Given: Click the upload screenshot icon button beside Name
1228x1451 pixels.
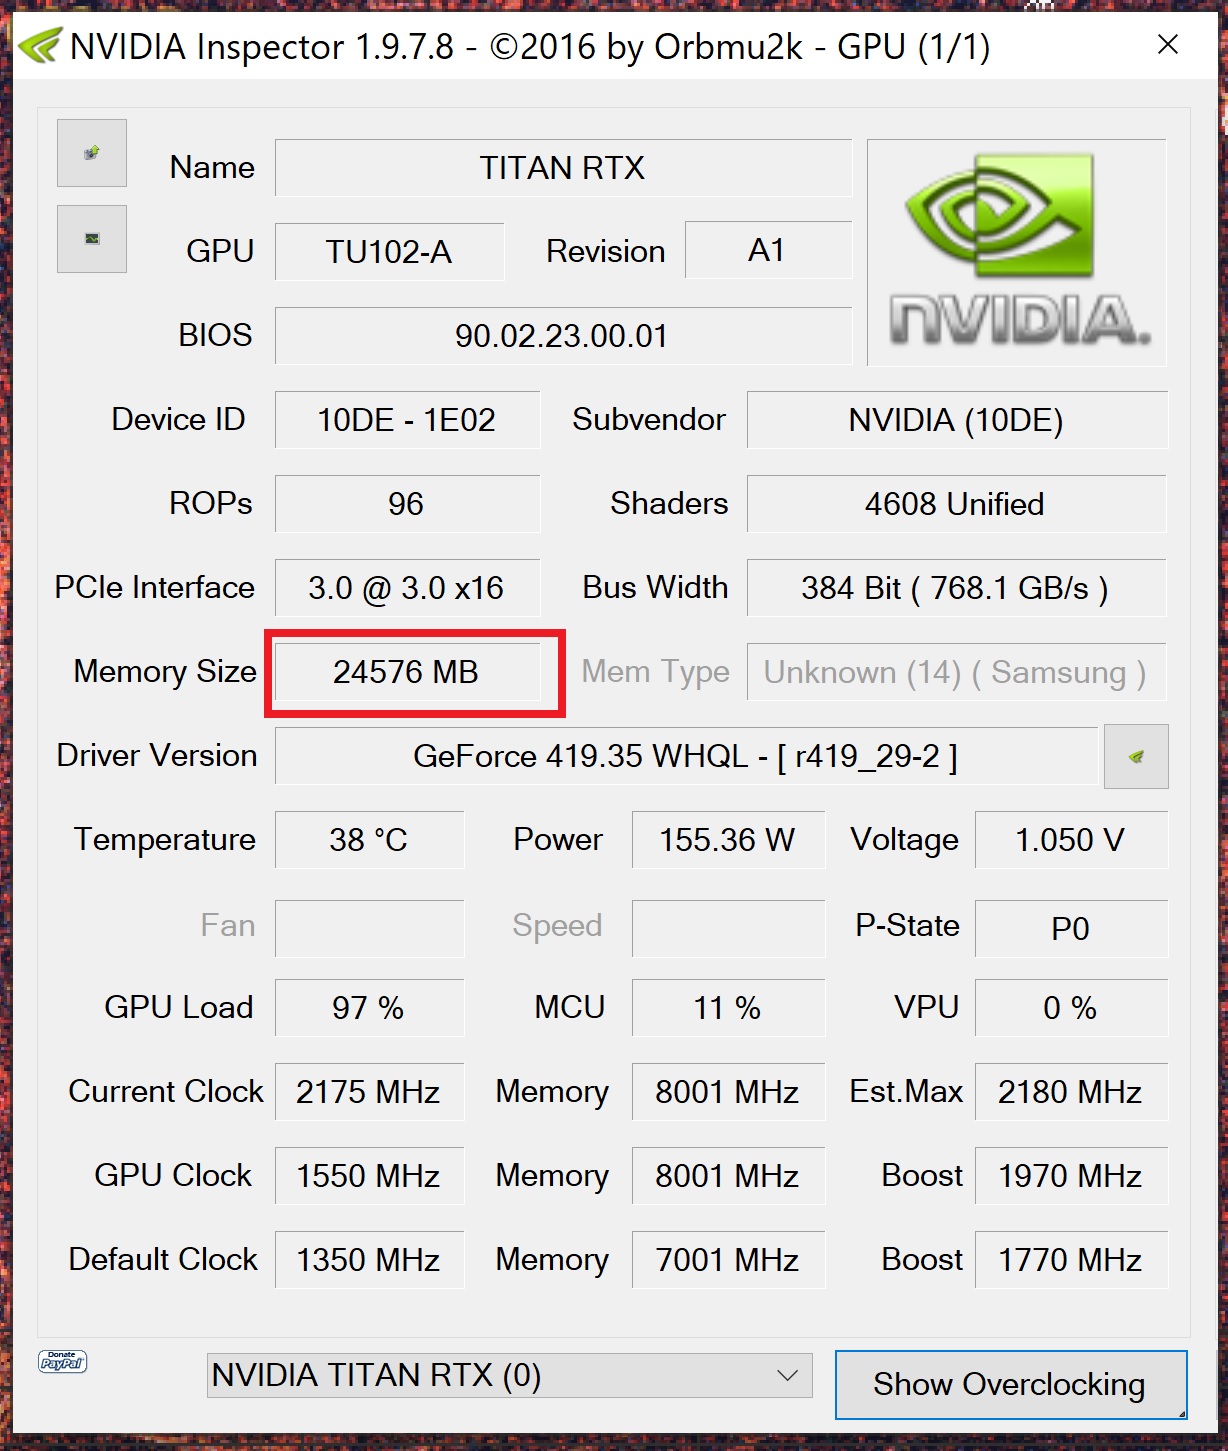Looking at the screenshot, I should click(92, 153).
